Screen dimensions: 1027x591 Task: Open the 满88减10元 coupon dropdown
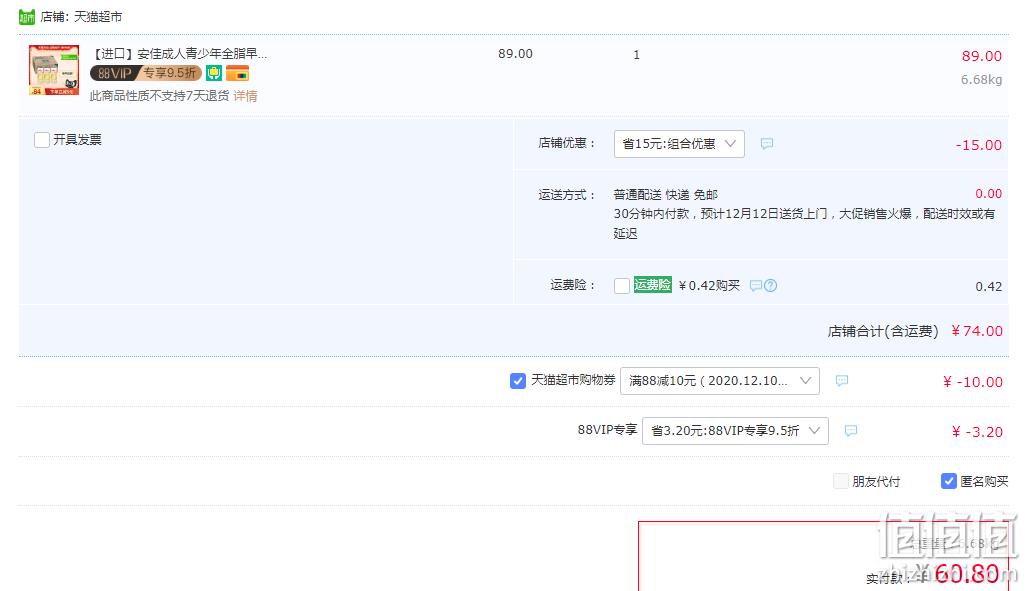[x=719, y=381]
